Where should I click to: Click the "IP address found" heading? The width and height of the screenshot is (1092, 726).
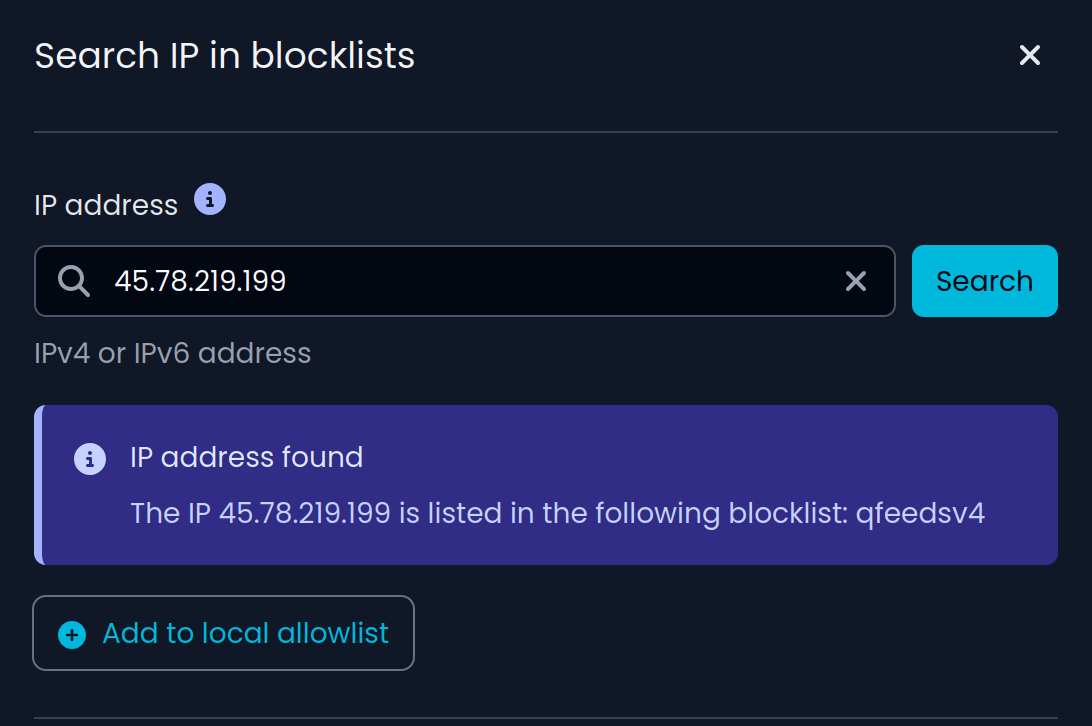(246, 458)
